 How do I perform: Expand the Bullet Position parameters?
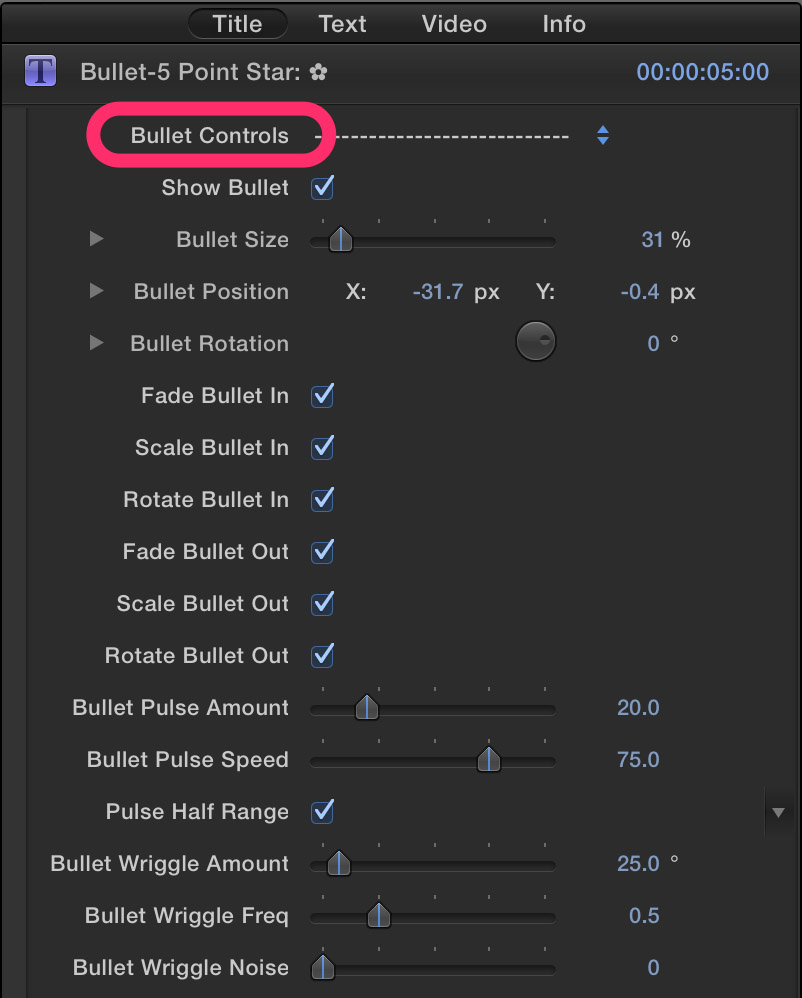tap(96, 291)
